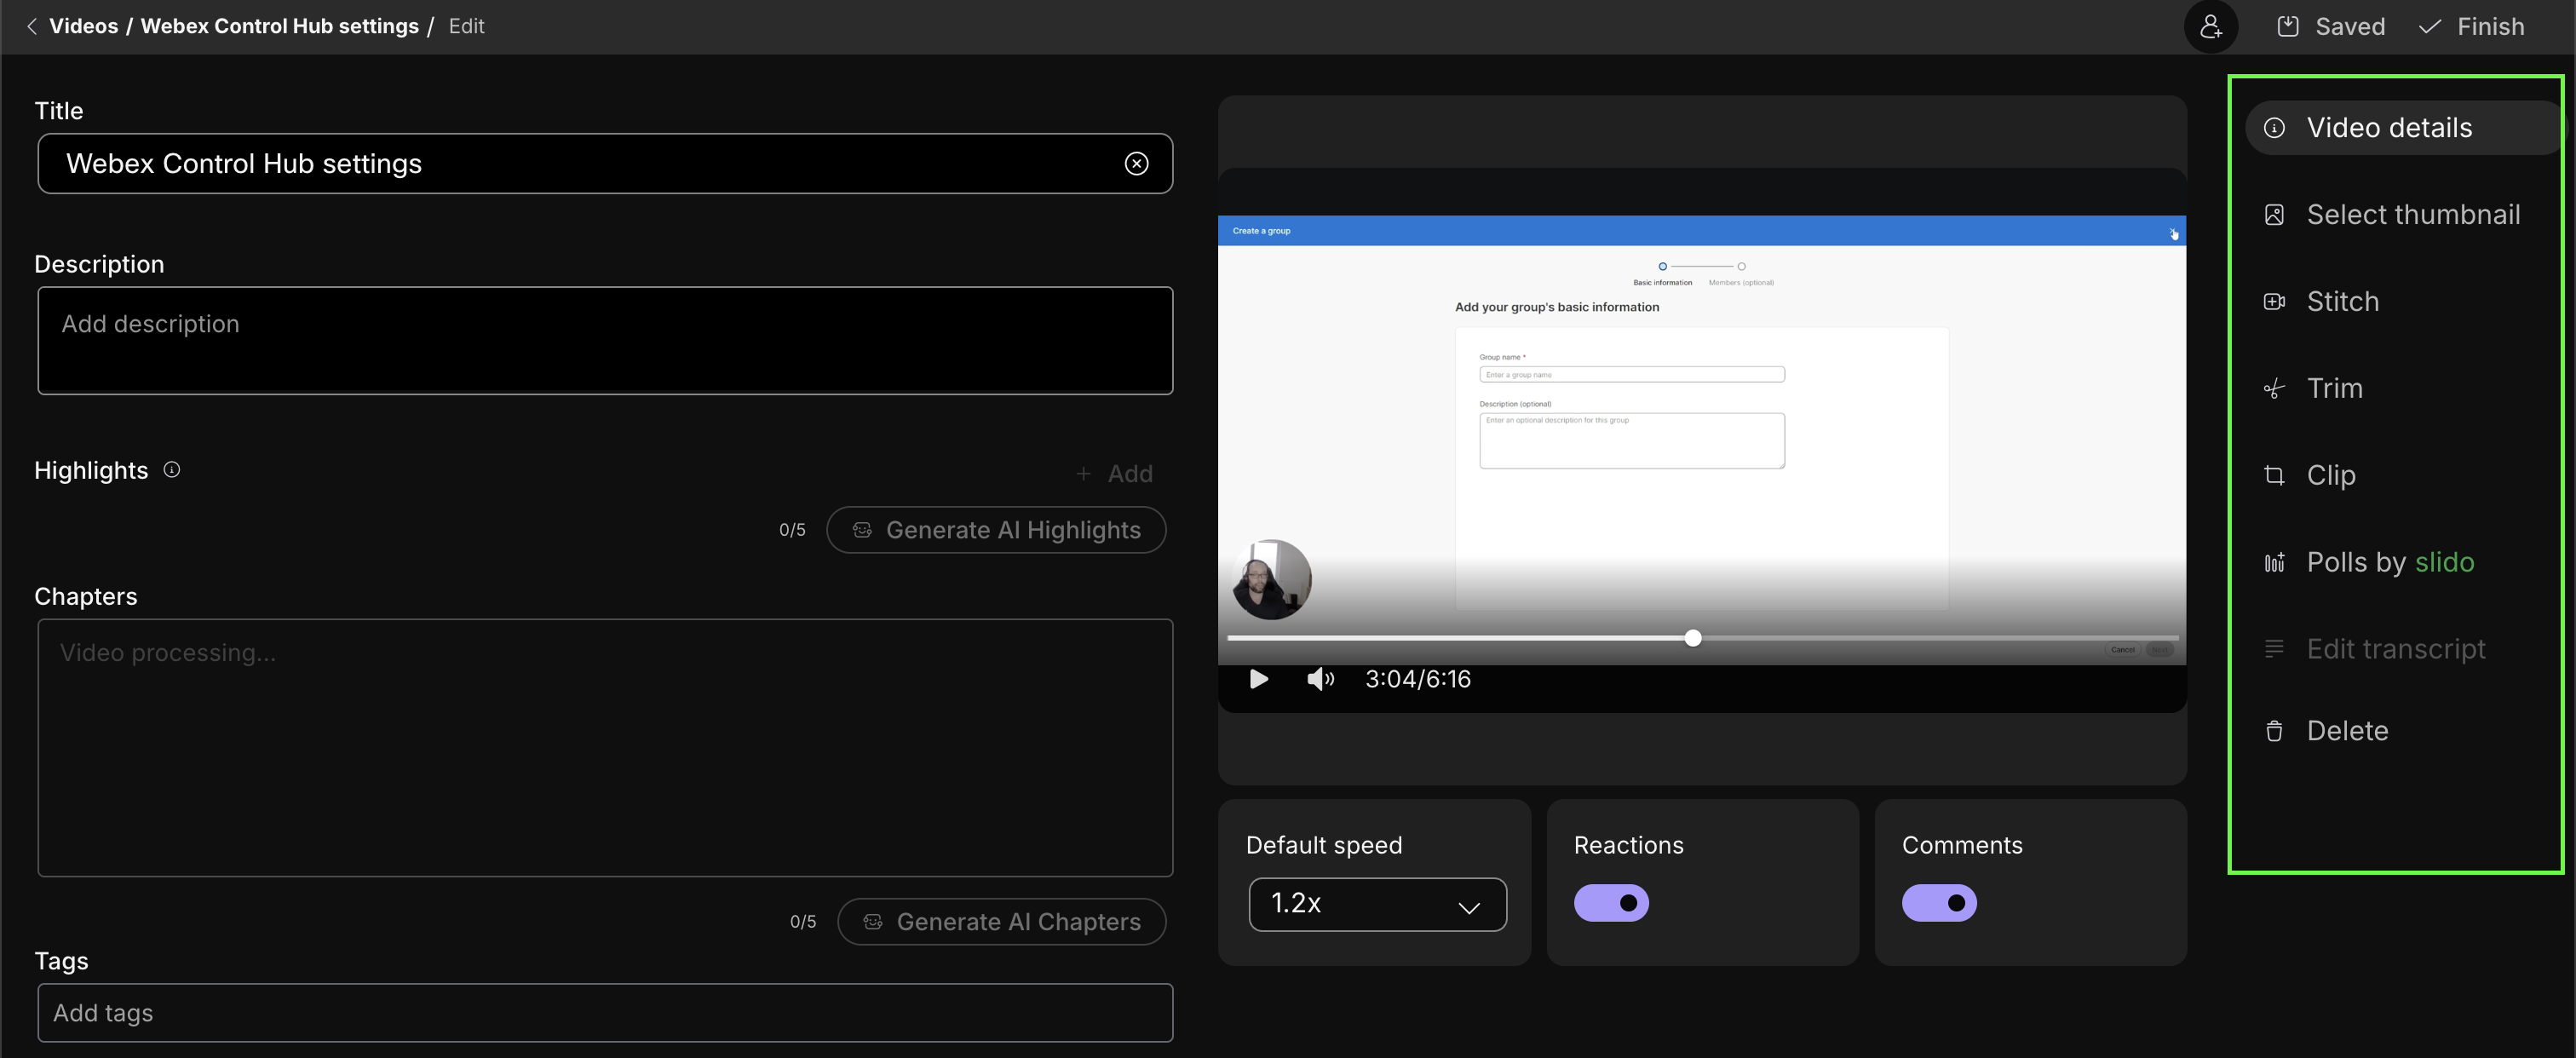Screen dimensions: 2576x1058
Task: Generate AI Highlights
Action: tap(996, 530)
